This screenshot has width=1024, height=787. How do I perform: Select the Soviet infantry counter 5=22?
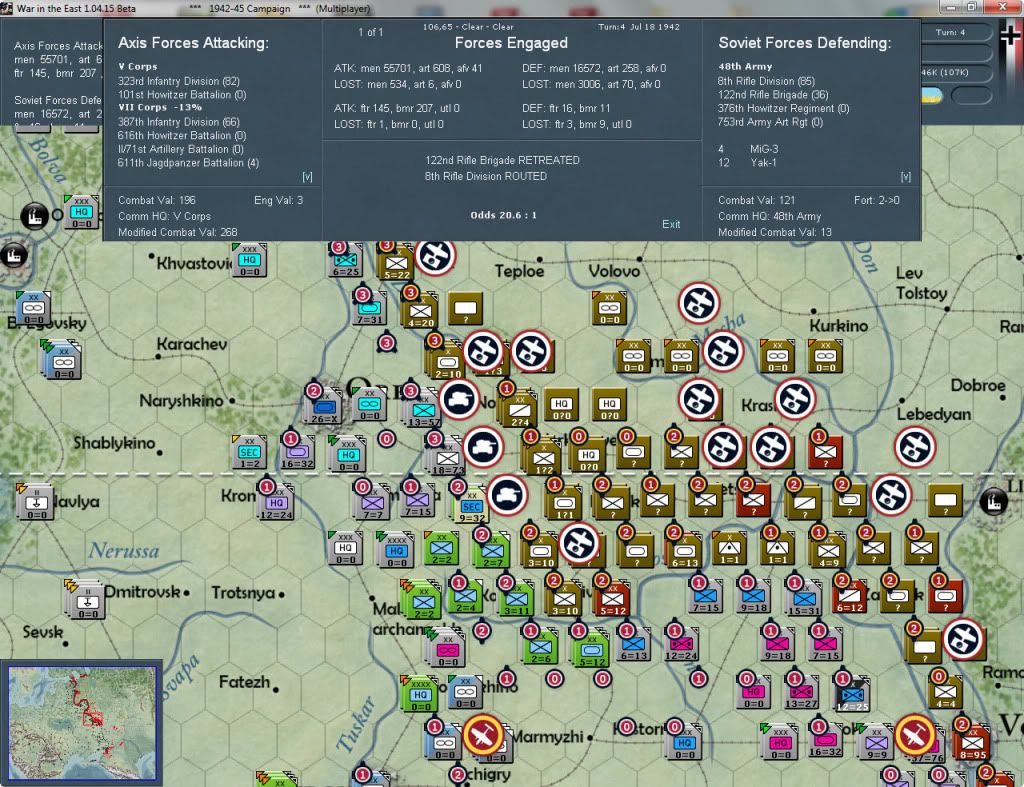[396, 265]
